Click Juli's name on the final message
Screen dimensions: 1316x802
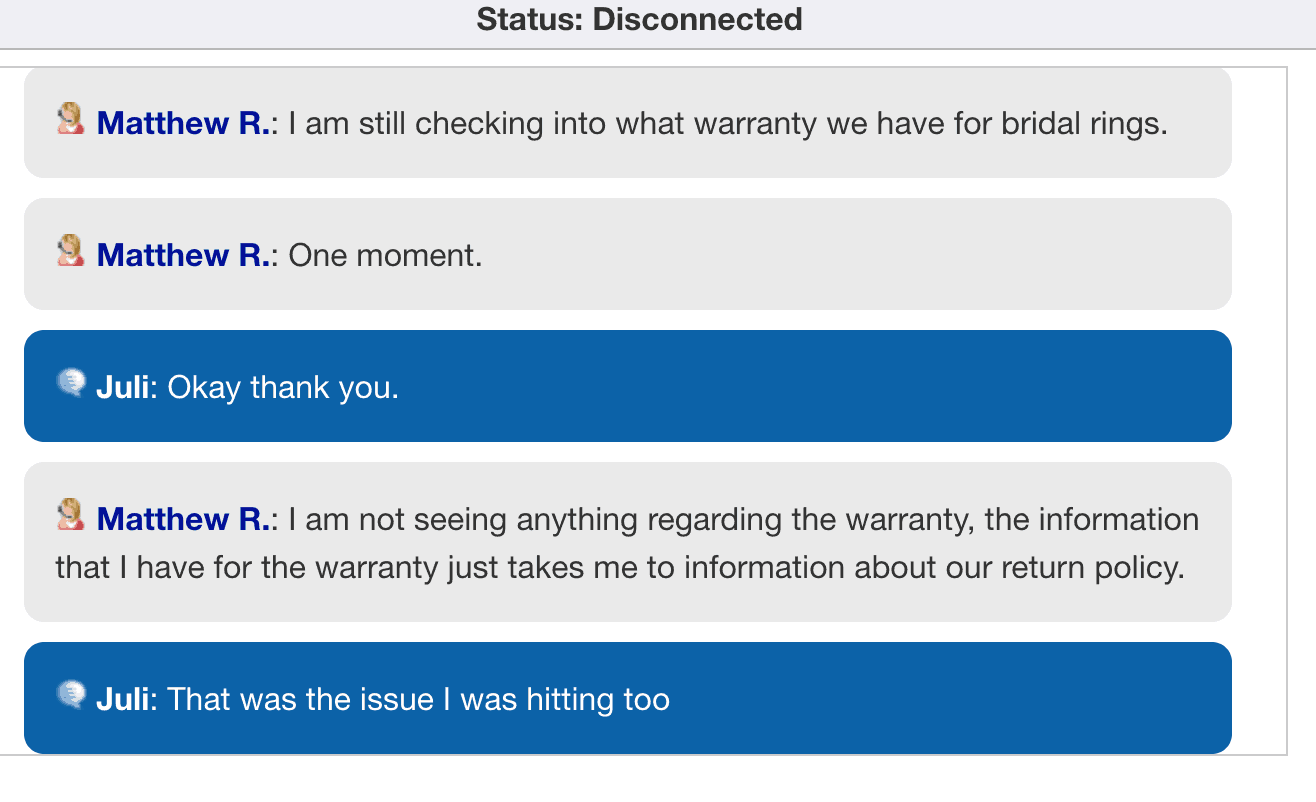point(122,698)
